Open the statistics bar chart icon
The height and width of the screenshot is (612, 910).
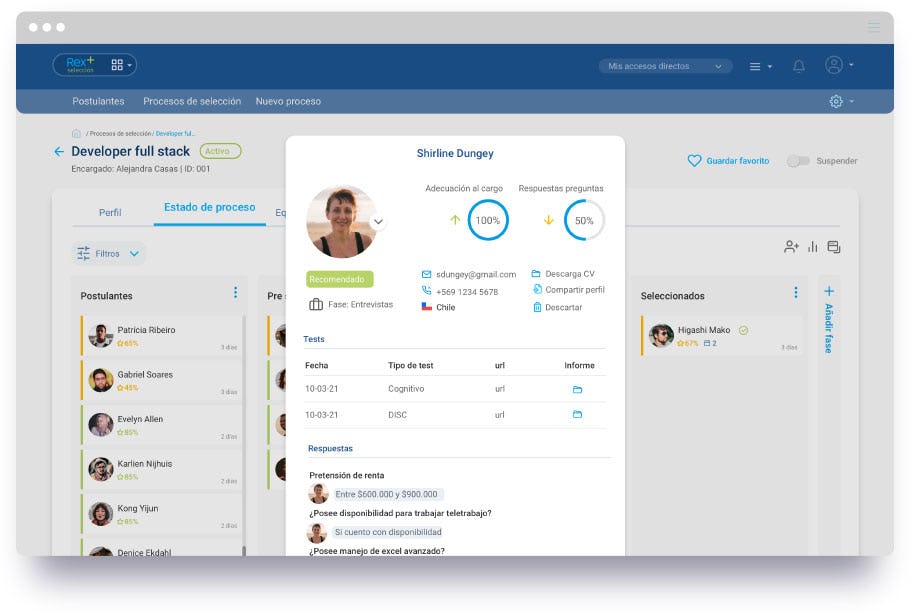[813, 246]
